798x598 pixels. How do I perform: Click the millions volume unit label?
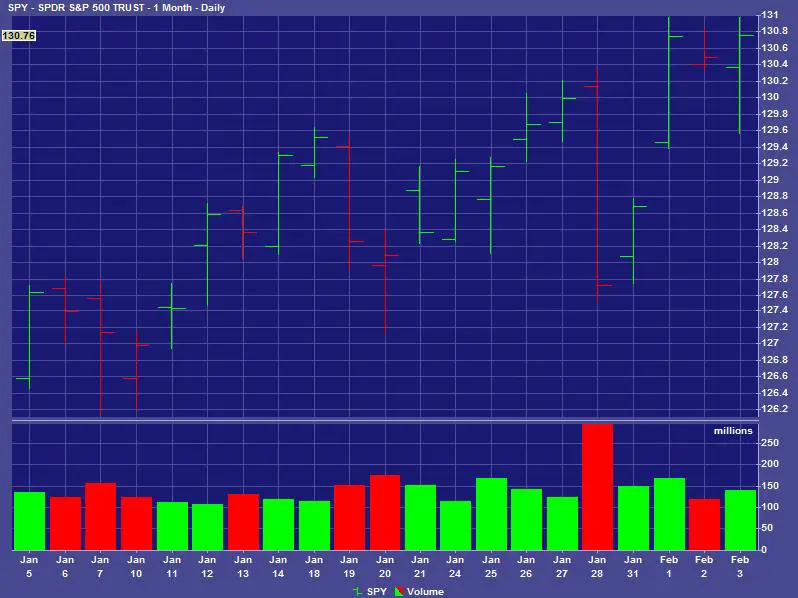733,431
